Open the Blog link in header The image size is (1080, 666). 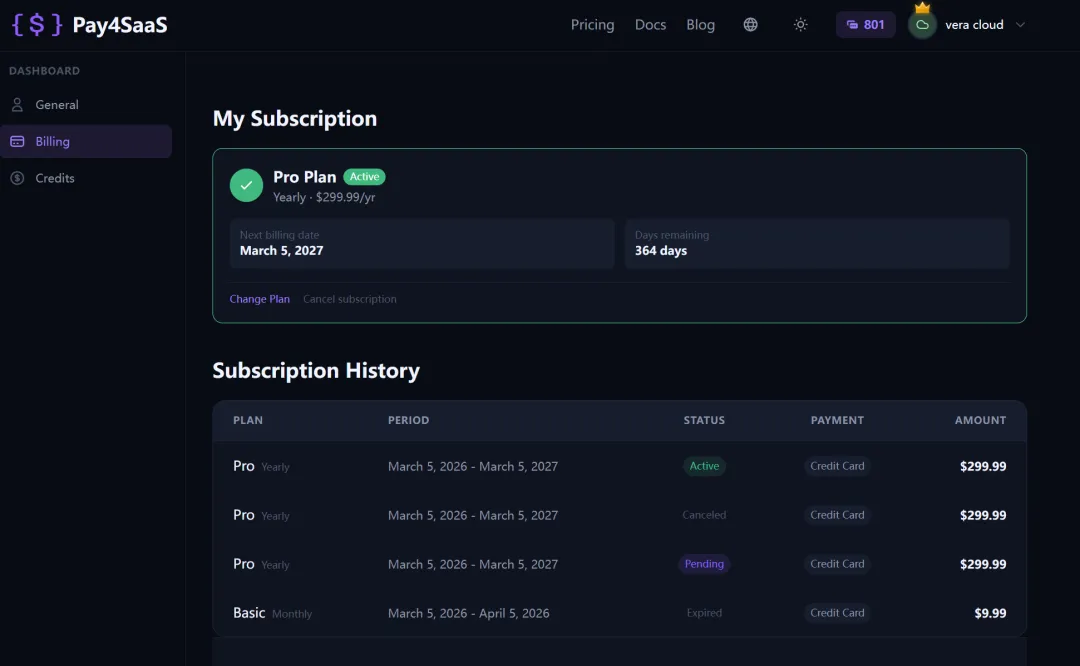(x=700, y=25)
